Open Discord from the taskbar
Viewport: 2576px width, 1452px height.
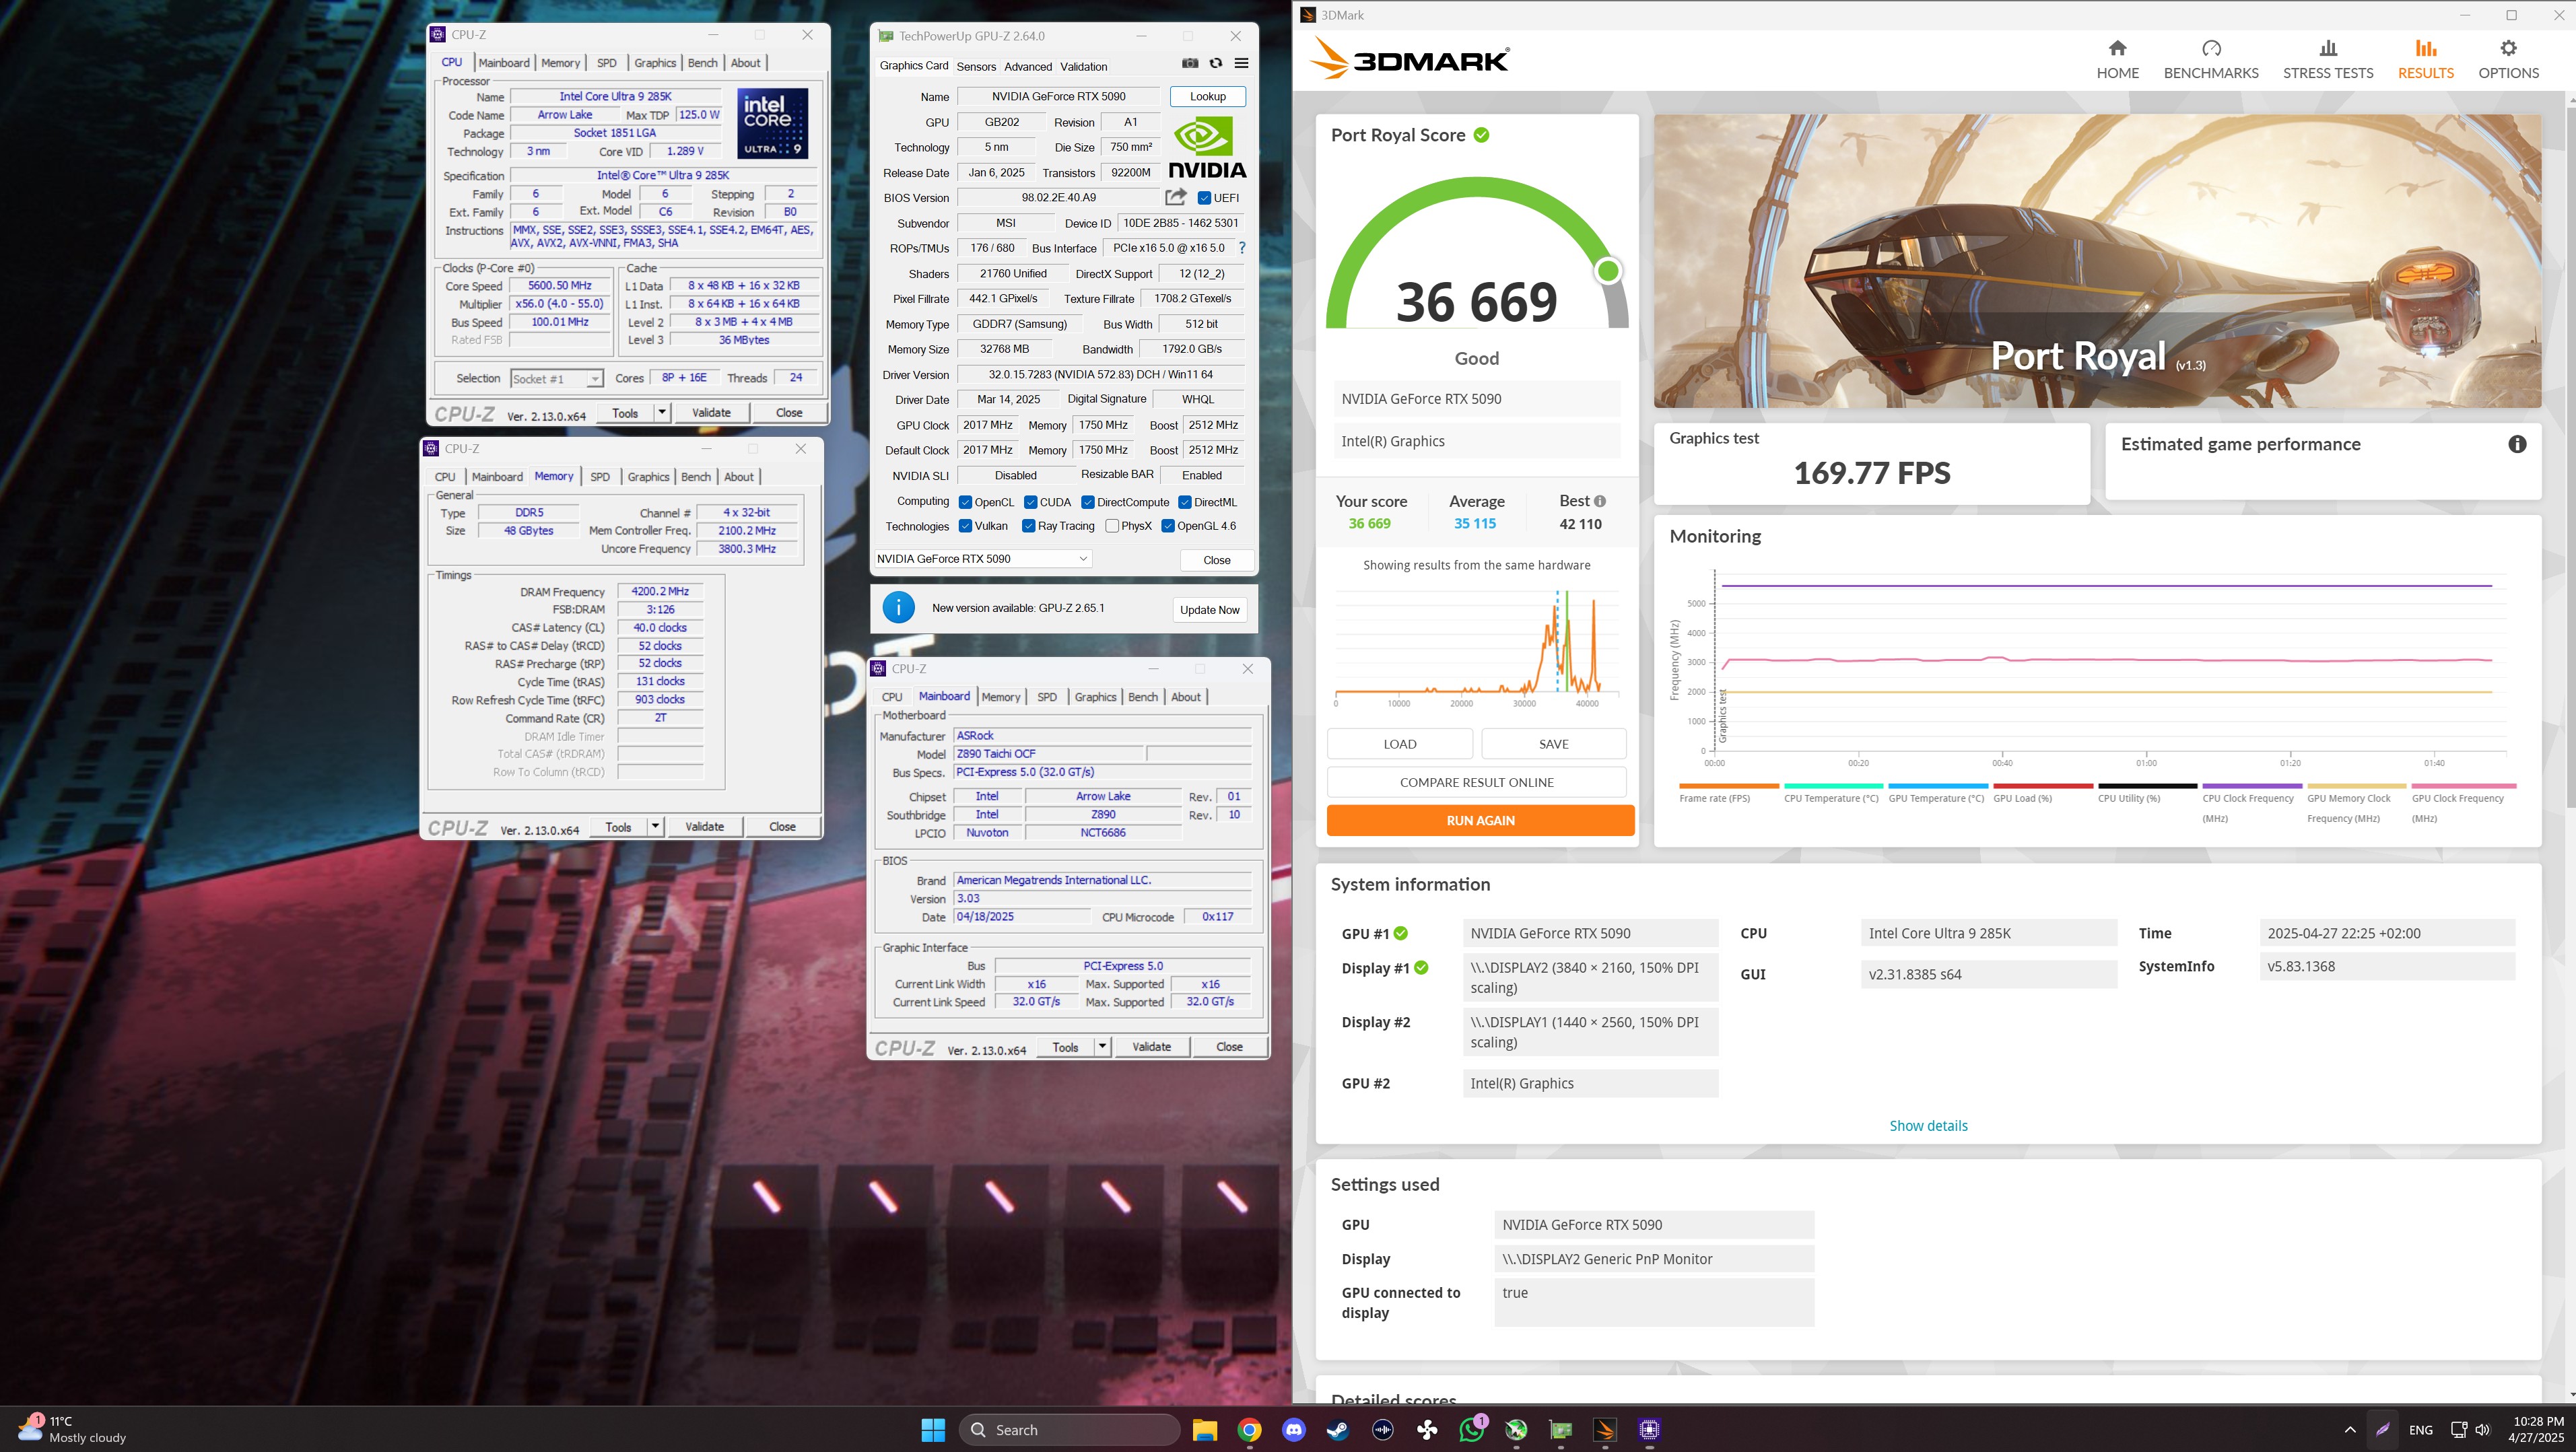click(1294, 1430)
